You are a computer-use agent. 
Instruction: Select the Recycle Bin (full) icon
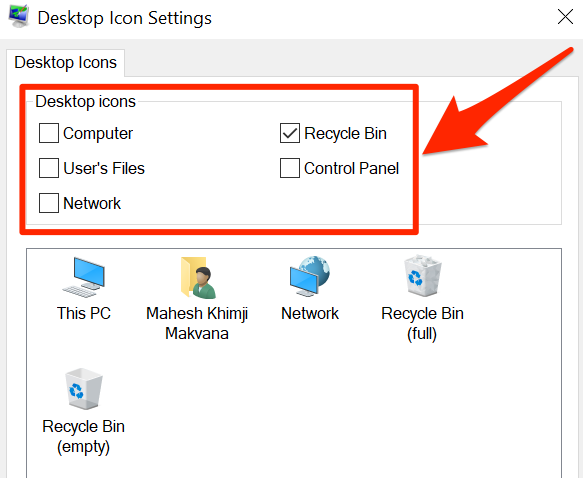(423, 275)
